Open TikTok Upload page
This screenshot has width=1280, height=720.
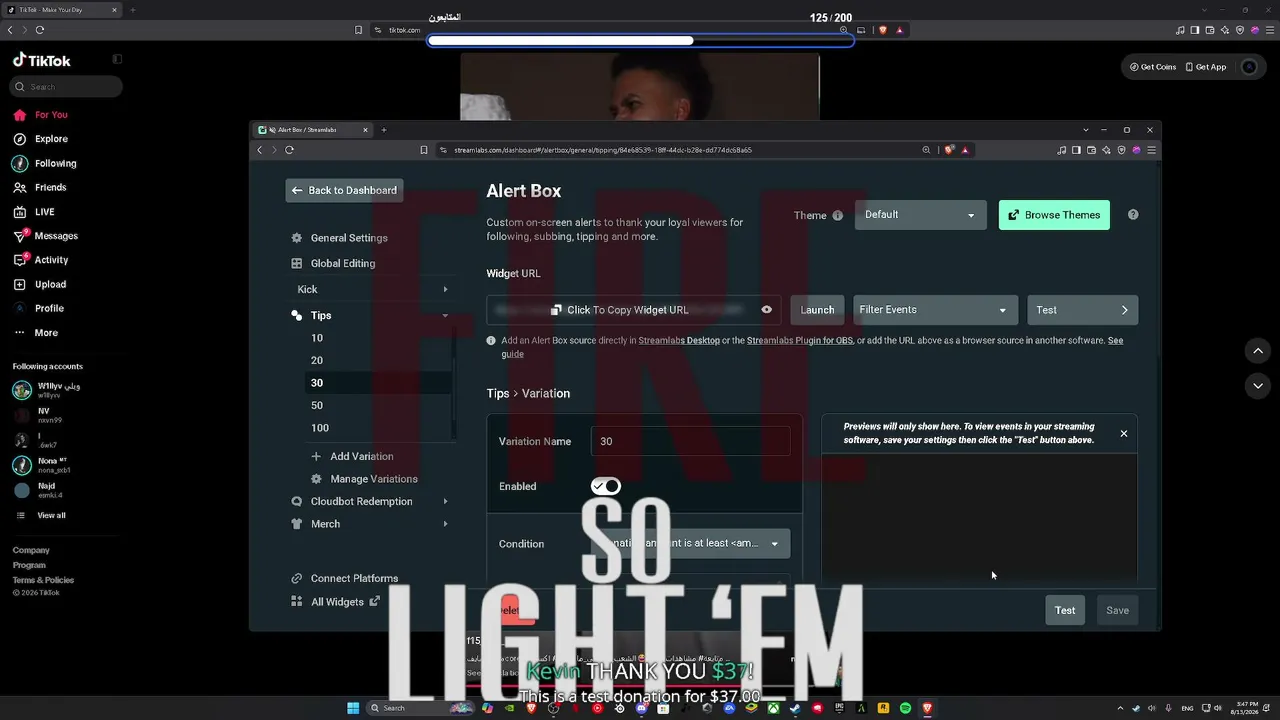[x=50, y=284]
